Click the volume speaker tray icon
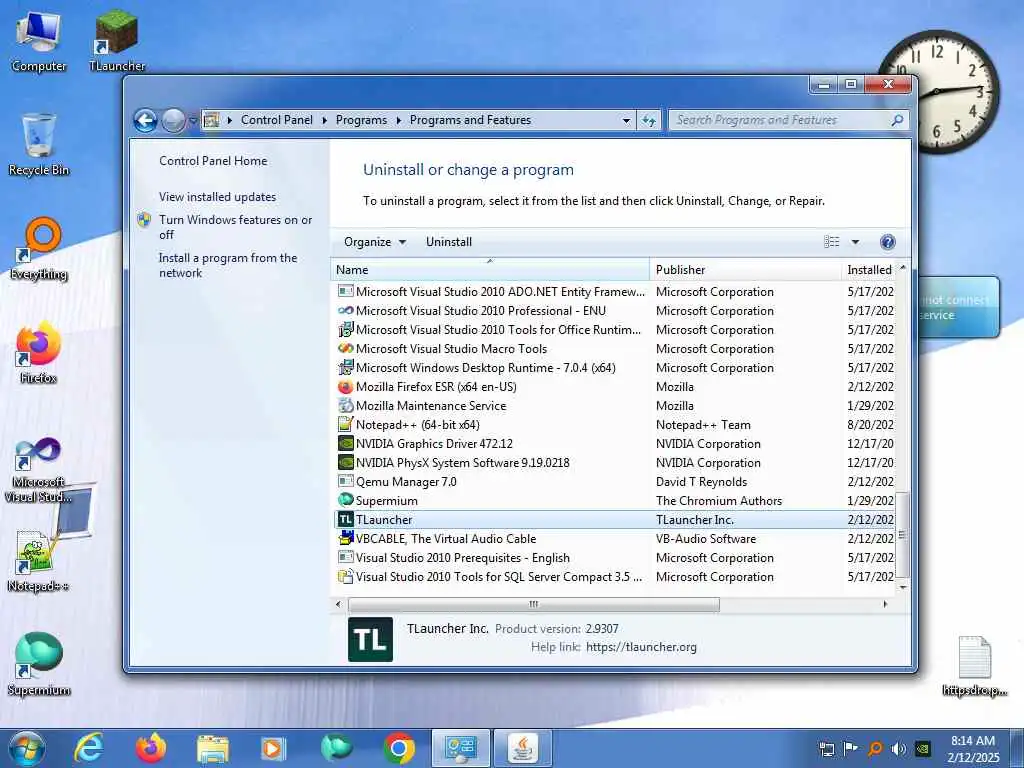Screen dimensions: 1024x768 point(899,749)
